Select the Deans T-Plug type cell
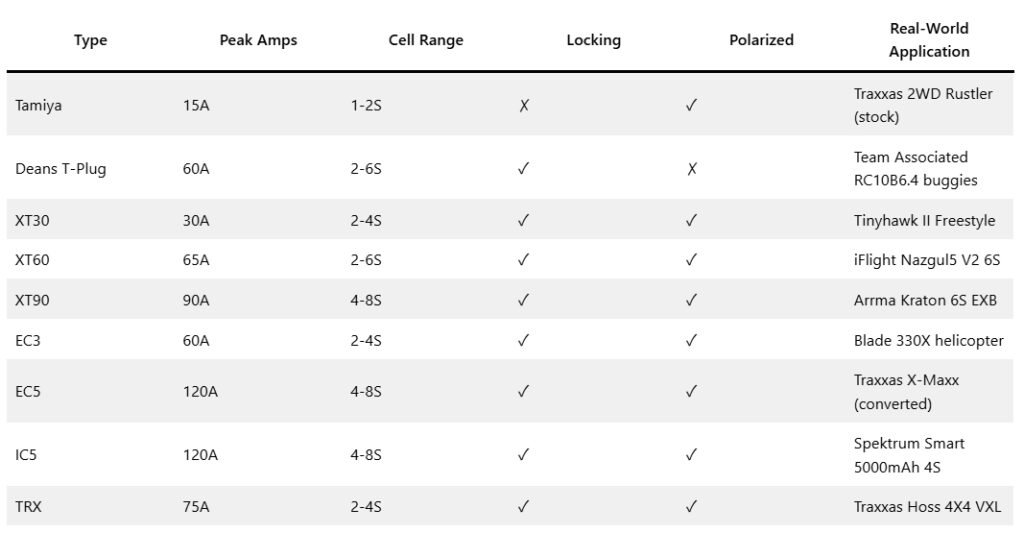This screenshot has width=1024, height=533. (x=61, y=169)
